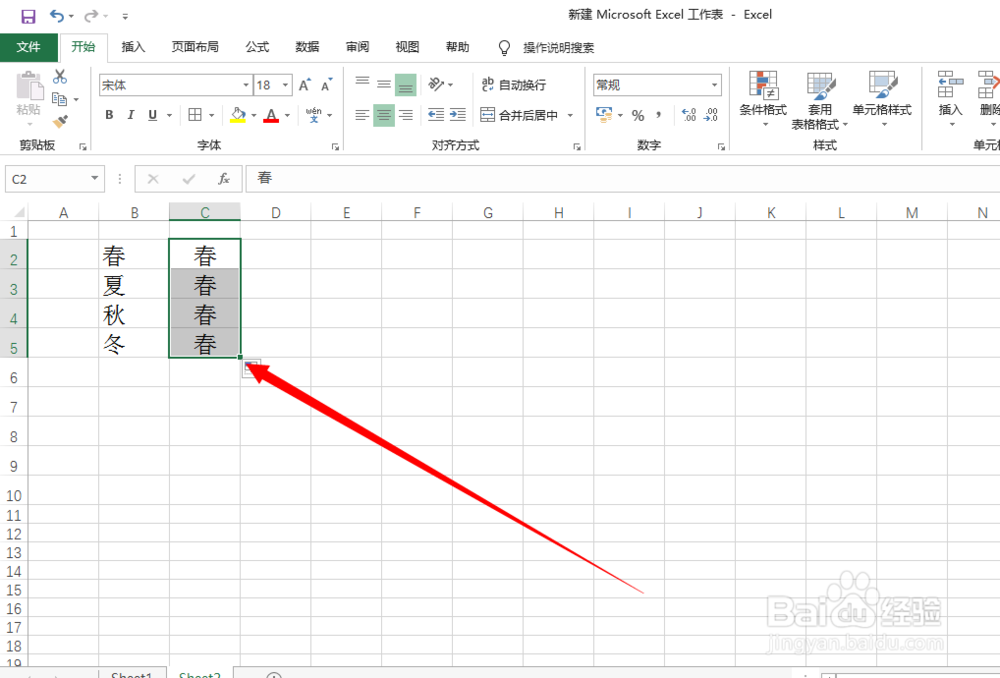Expand the 常规 number format dropdown

(x=714, y=85)
